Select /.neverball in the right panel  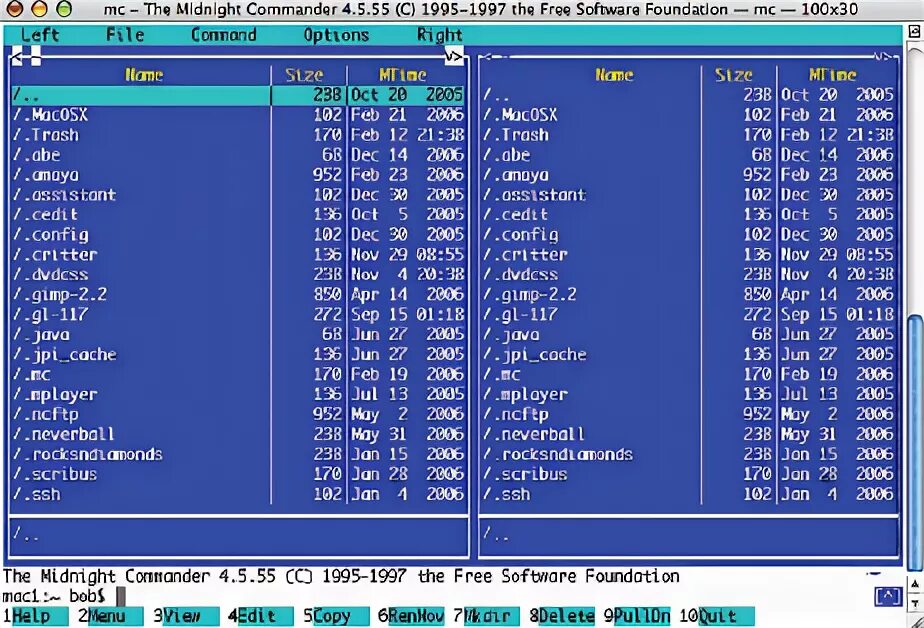pos(688,434)
